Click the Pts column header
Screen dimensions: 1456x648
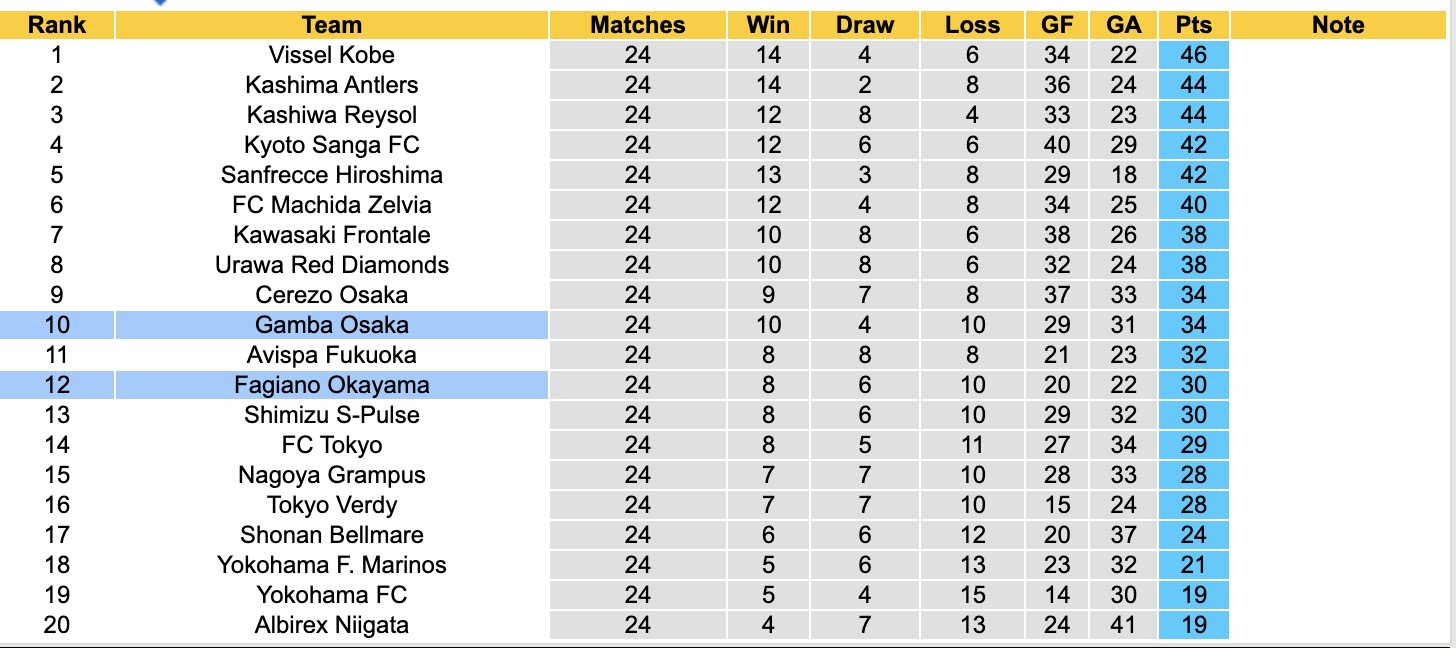pos(1193,25)
